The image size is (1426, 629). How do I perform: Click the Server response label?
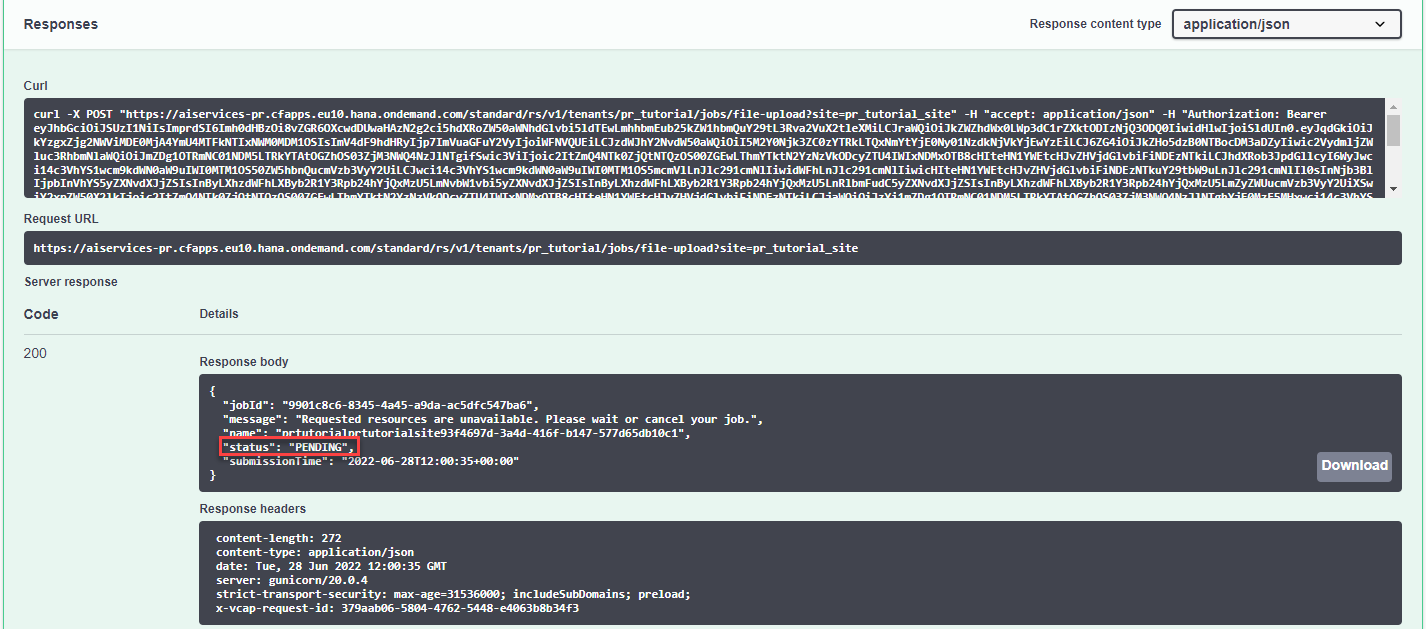coord(71,282)
